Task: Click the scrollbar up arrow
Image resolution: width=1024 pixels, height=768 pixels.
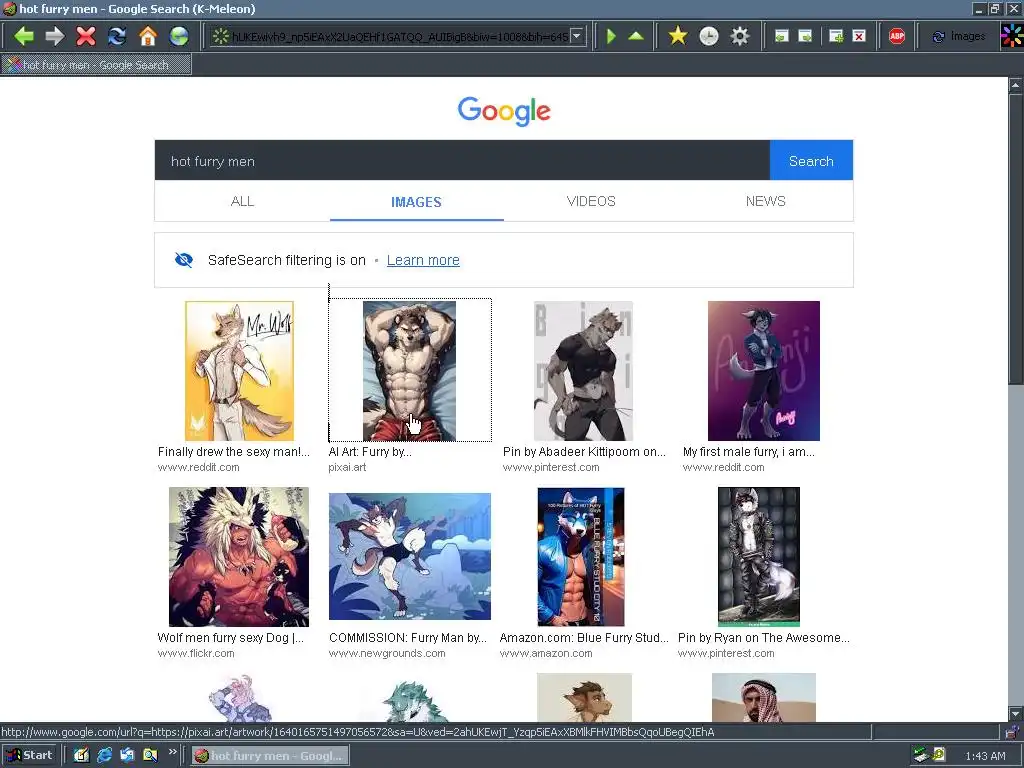Action: coord(1016,85)
